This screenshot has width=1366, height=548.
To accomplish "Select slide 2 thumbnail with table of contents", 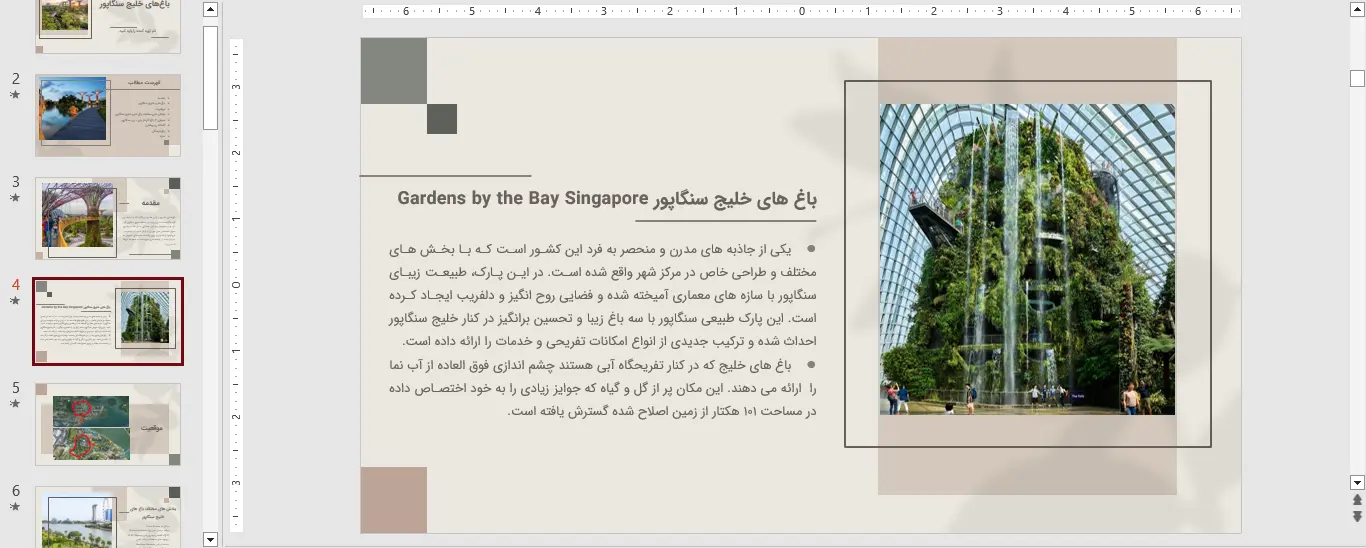I will [108, 114].
